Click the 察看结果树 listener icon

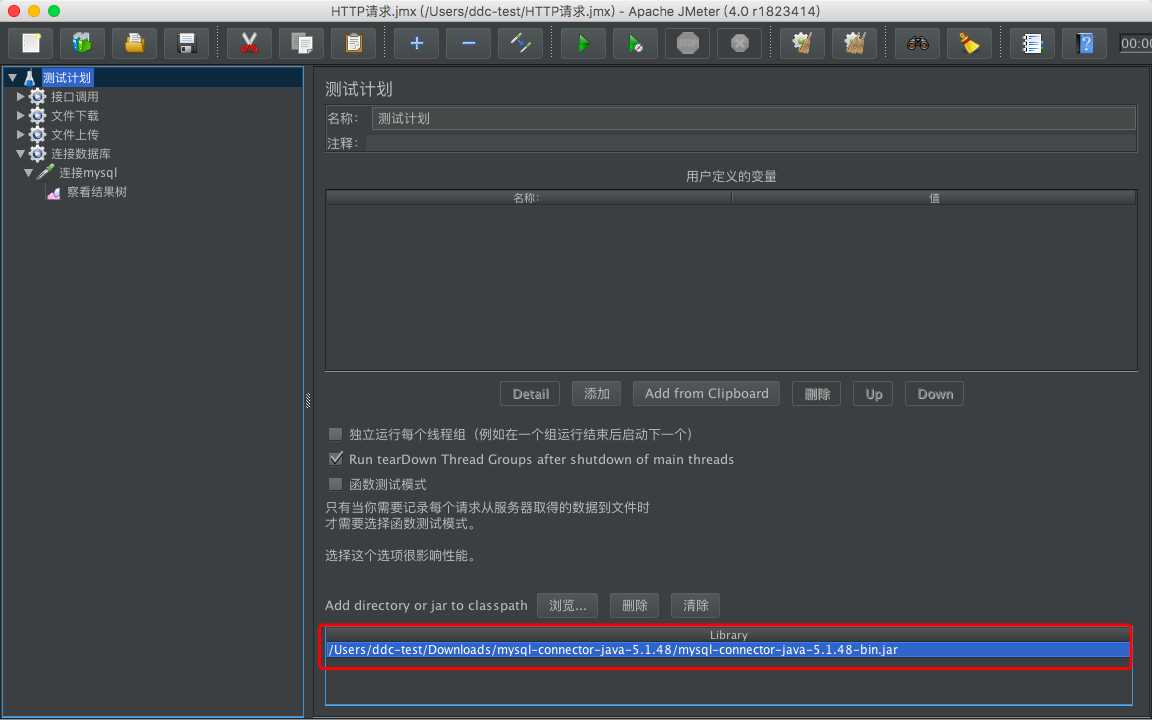tap(53, 192)
